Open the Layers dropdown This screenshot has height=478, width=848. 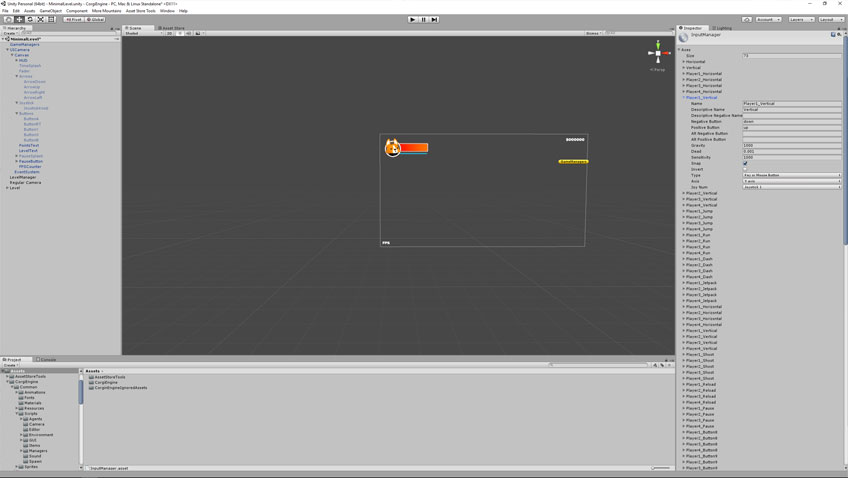pos(801,19)
